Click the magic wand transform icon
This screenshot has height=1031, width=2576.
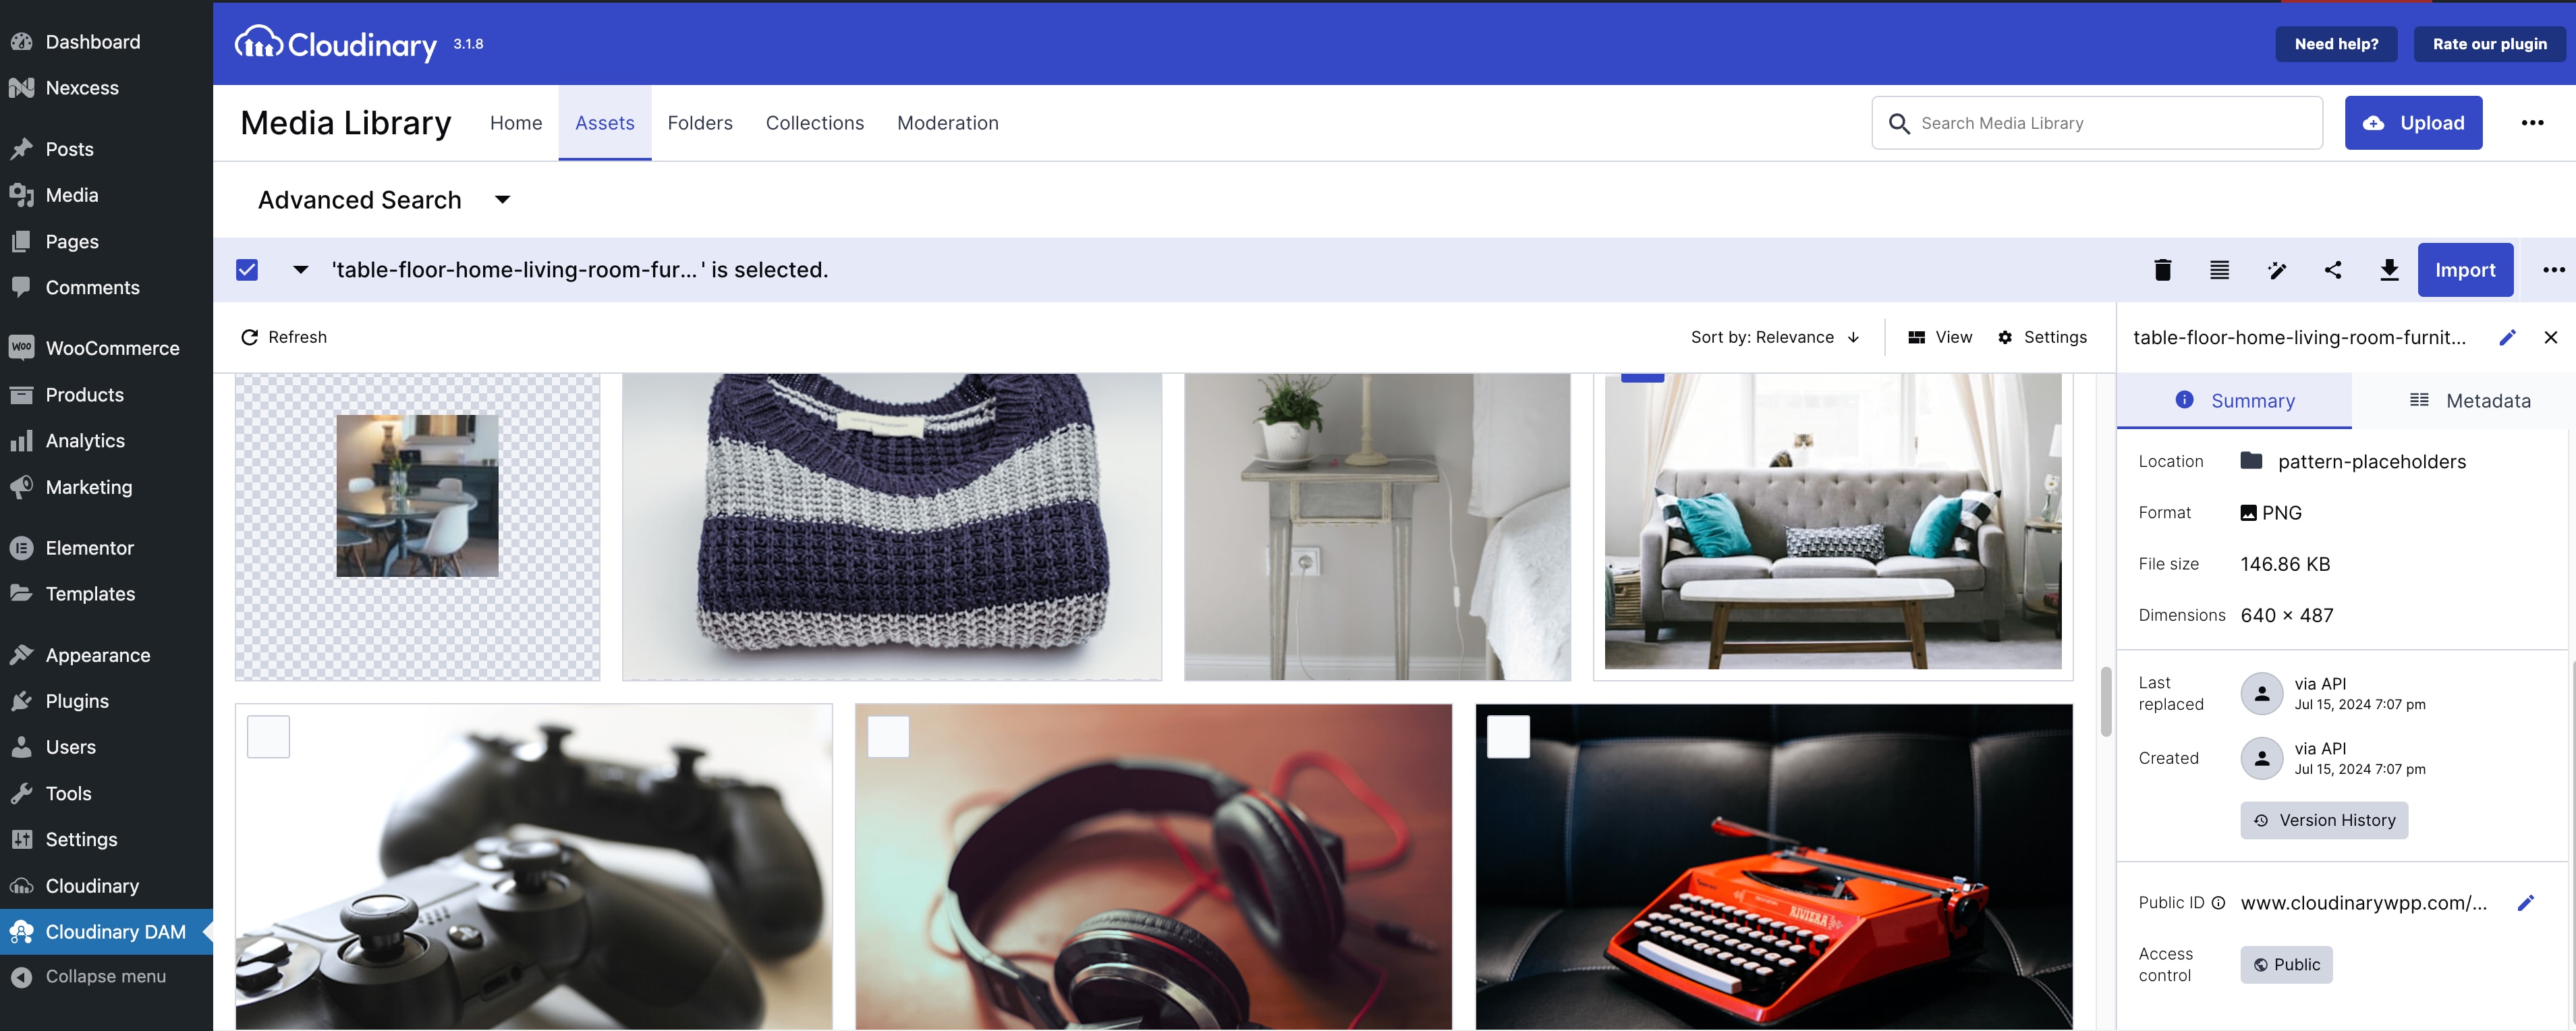2276,270
